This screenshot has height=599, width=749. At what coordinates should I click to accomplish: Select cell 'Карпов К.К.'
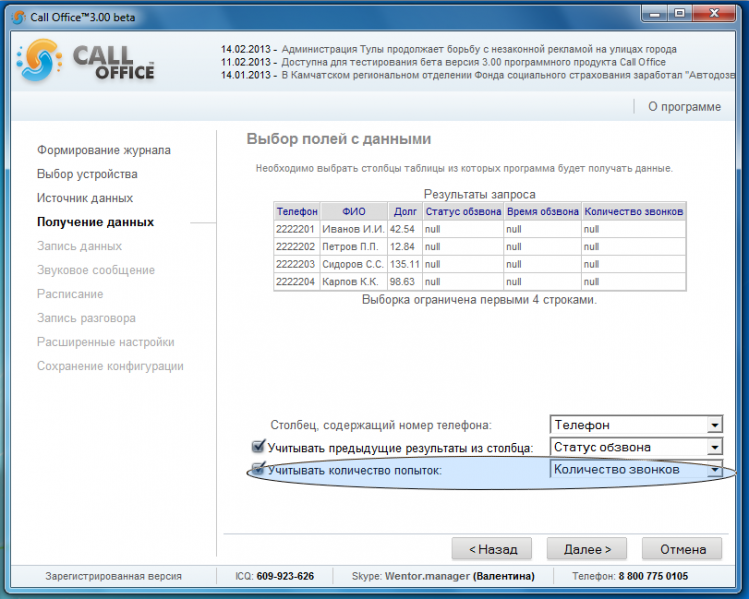point(353,281)
